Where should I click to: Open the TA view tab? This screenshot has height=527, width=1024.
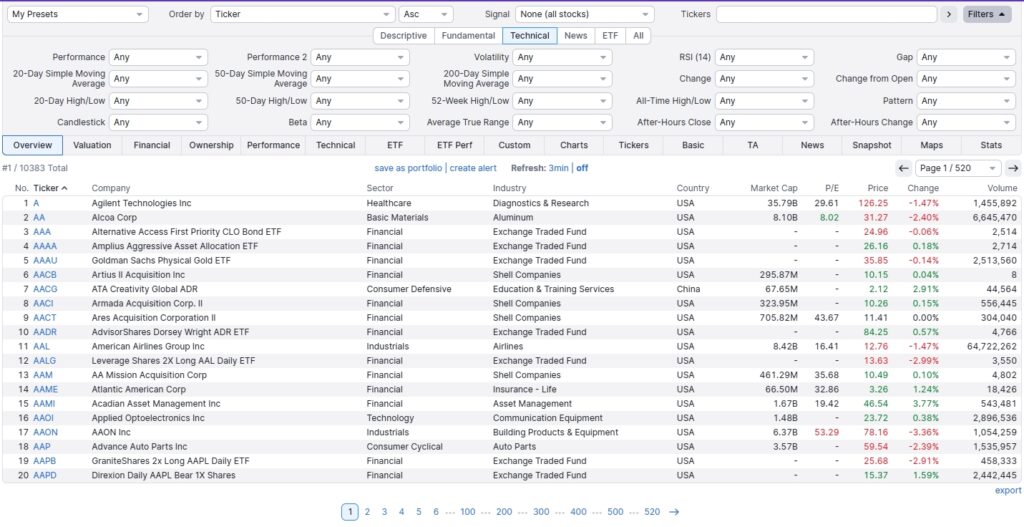tap(752, 146)
